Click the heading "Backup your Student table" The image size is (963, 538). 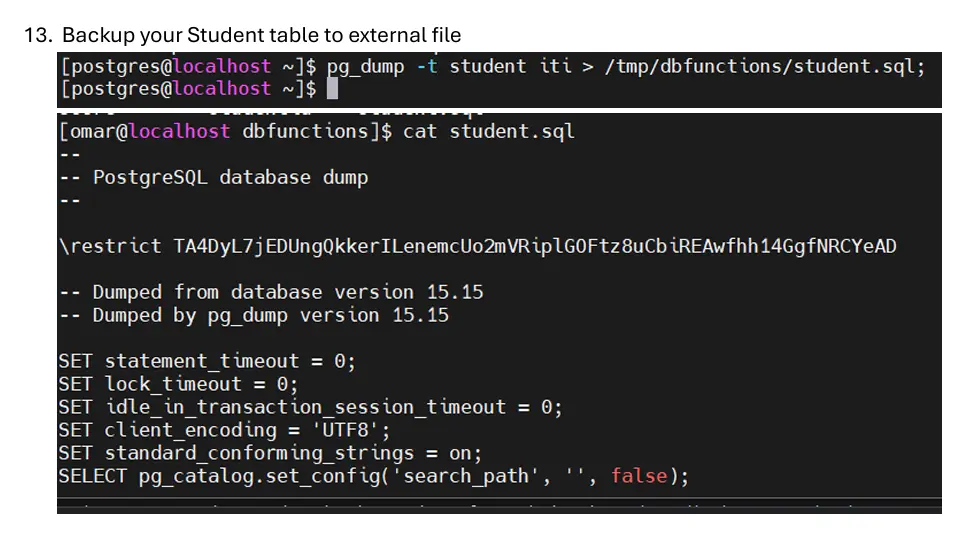[x=261, y=35]
